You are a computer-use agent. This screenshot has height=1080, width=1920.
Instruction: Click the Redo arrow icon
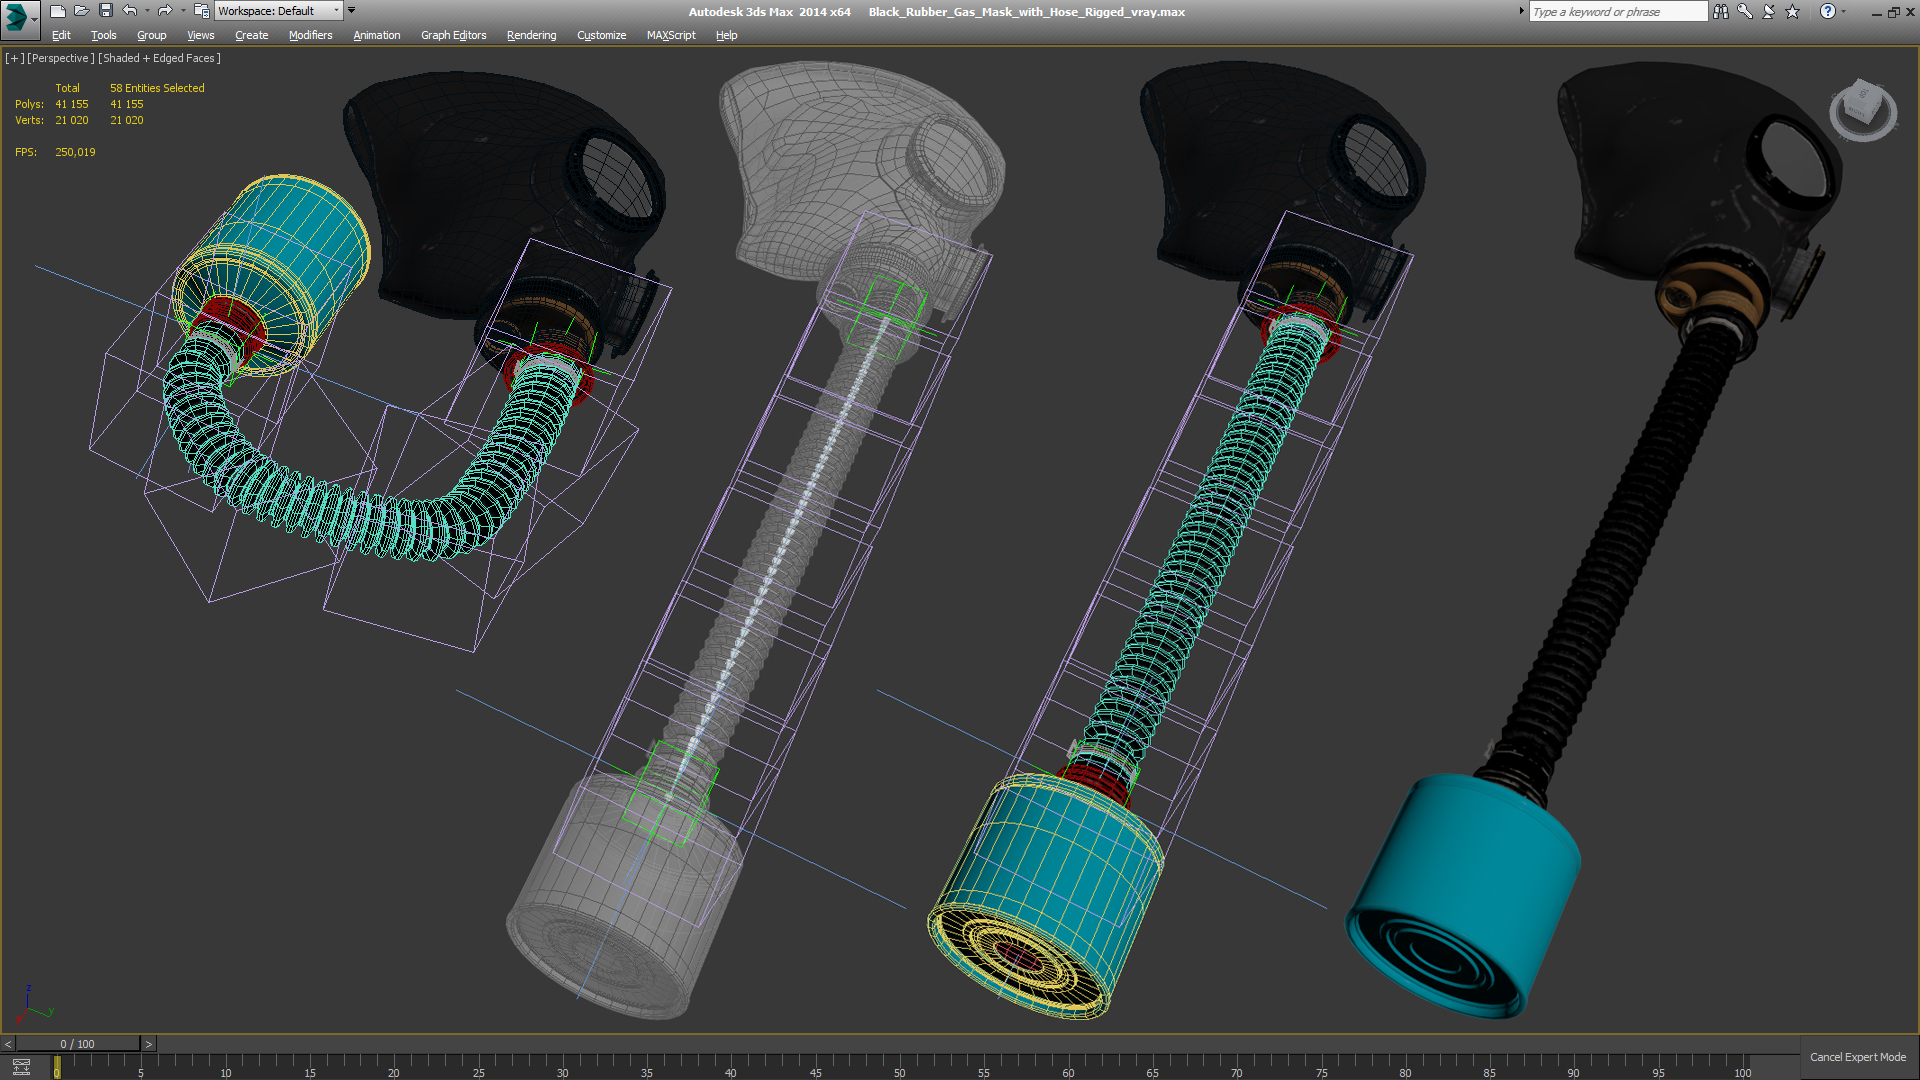point(165,11)
